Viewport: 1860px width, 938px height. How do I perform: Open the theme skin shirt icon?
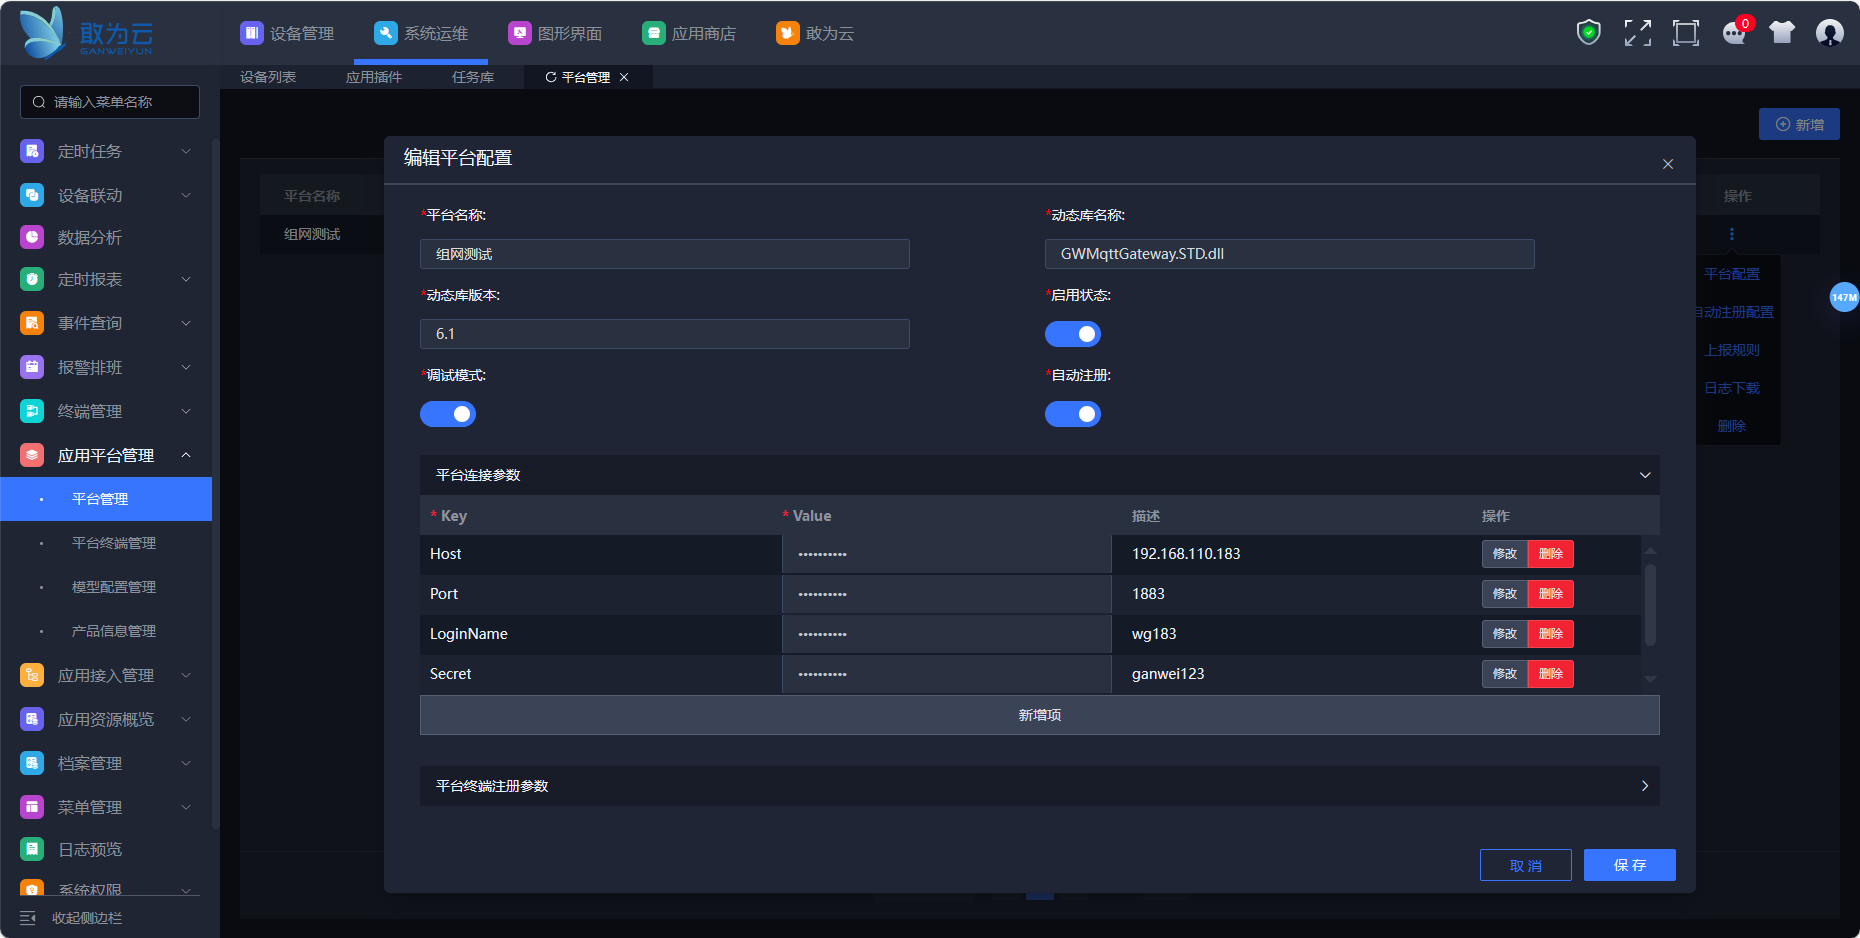(x=1782, y=33)
